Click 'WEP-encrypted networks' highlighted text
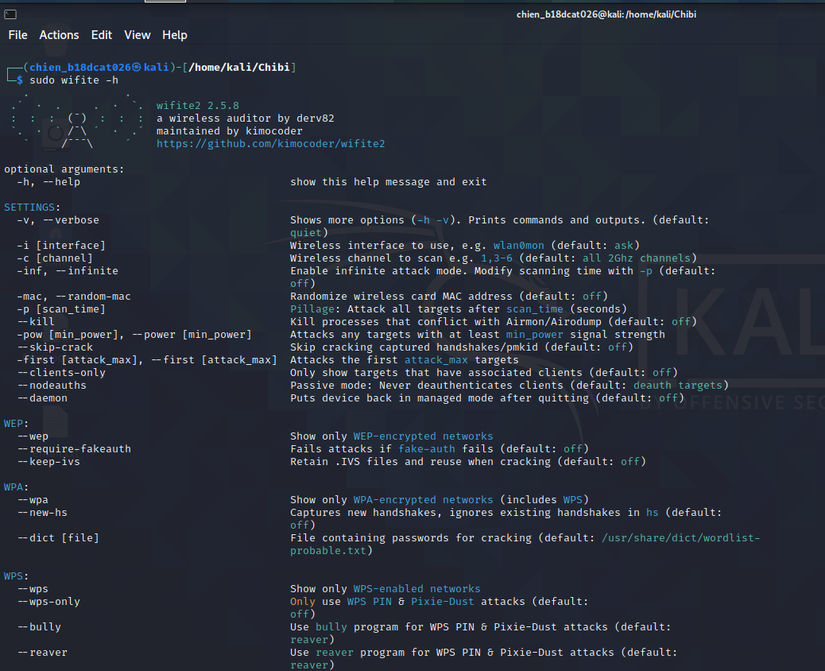The image size is (825, 671). (423, 436)
